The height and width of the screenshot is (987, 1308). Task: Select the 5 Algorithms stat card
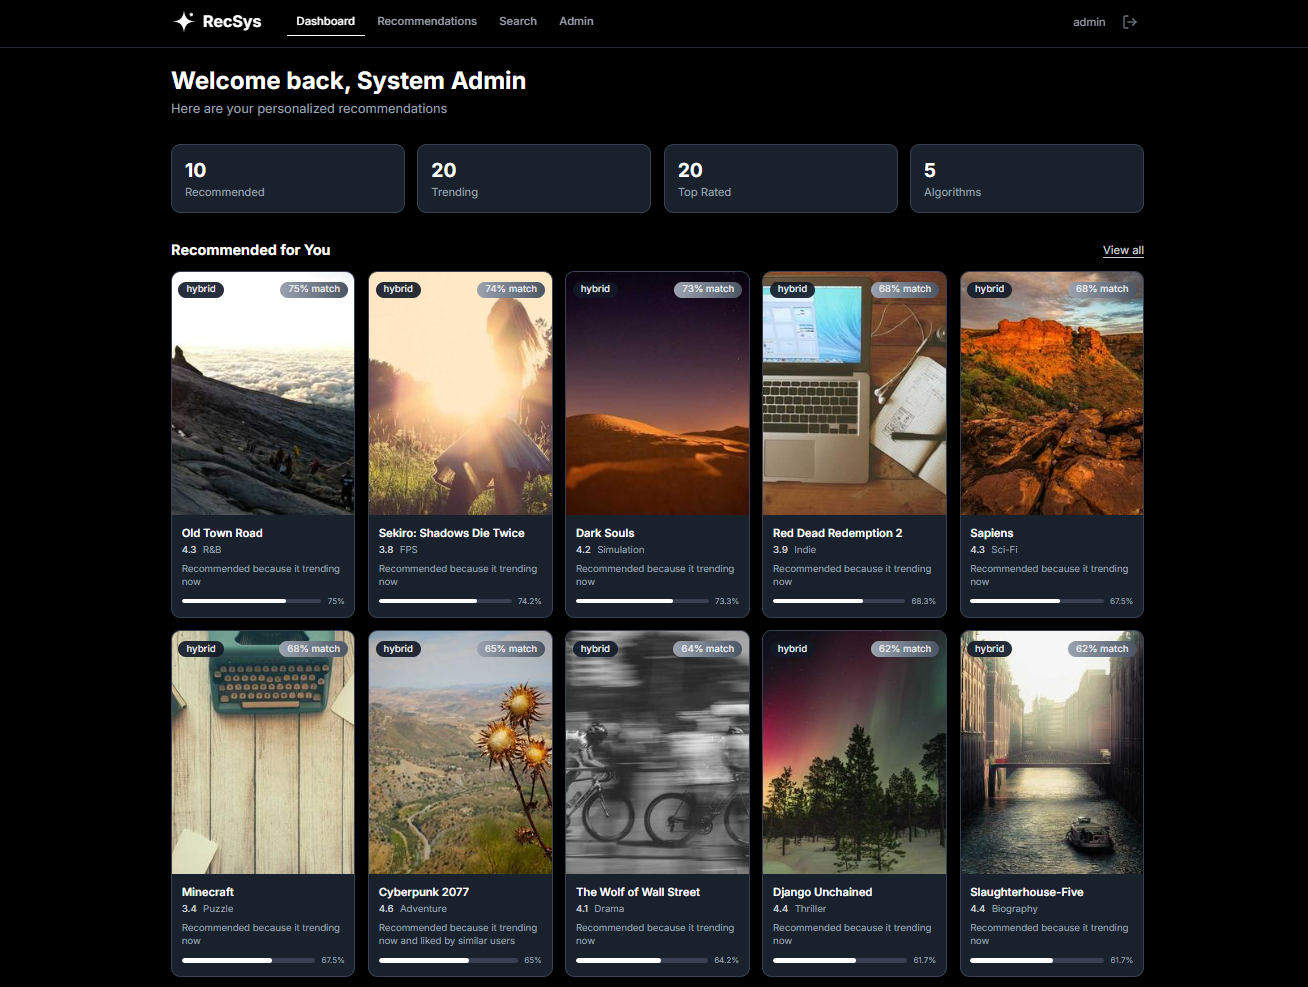click(1027, 178)
